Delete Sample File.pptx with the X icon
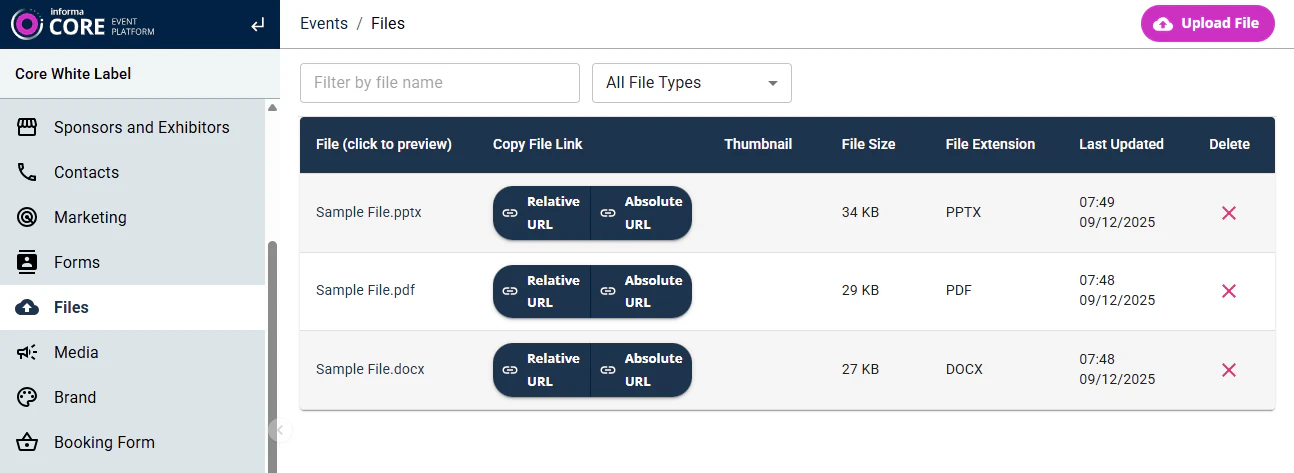This screenshot has height=473, width=1294. pos(1229,213)
